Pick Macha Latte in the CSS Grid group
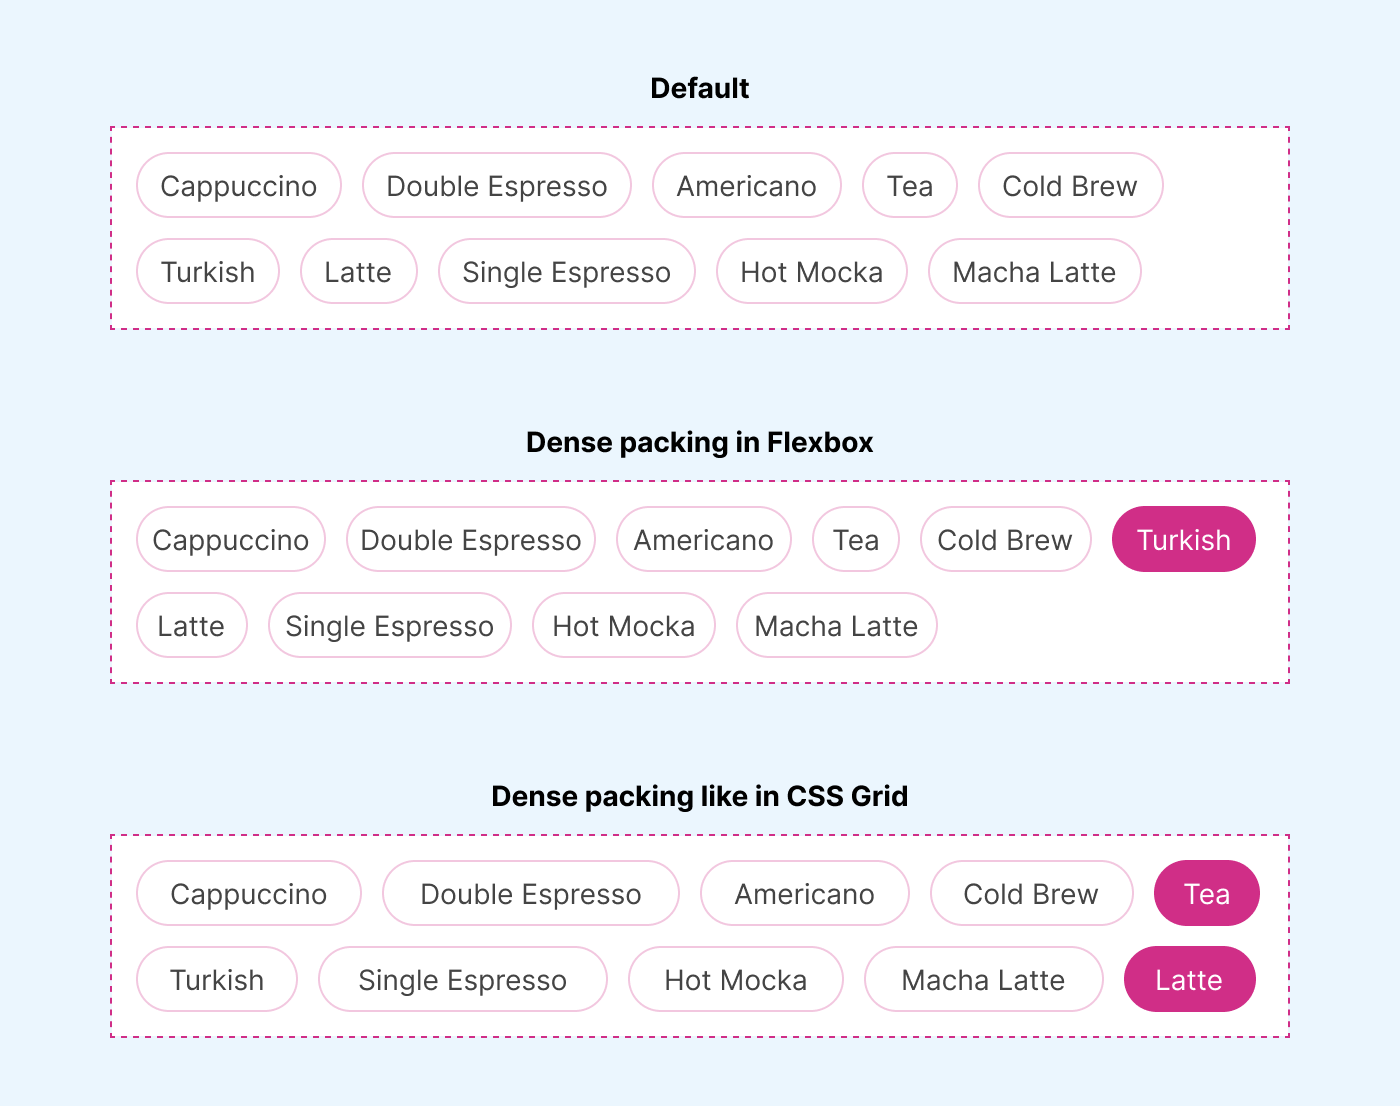This screenshot has height=1106, width=1400. (983, 980)
